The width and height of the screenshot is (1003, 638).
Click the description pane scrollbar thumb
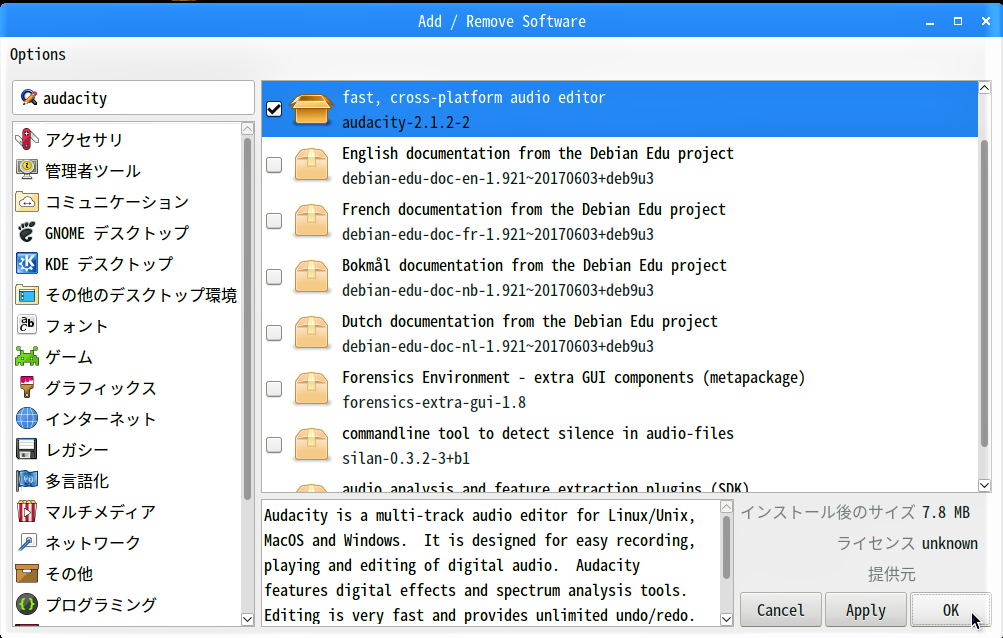click(726, 547)
